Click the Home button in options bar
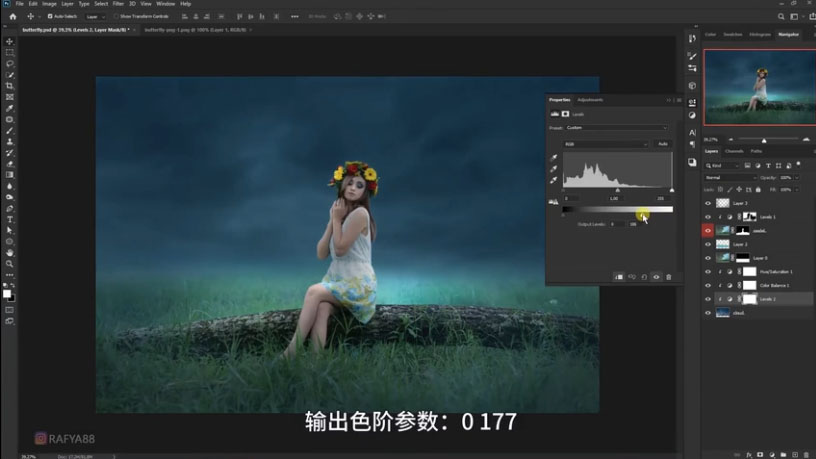Screen dimensions: 816x459 (x=13, y=17)
